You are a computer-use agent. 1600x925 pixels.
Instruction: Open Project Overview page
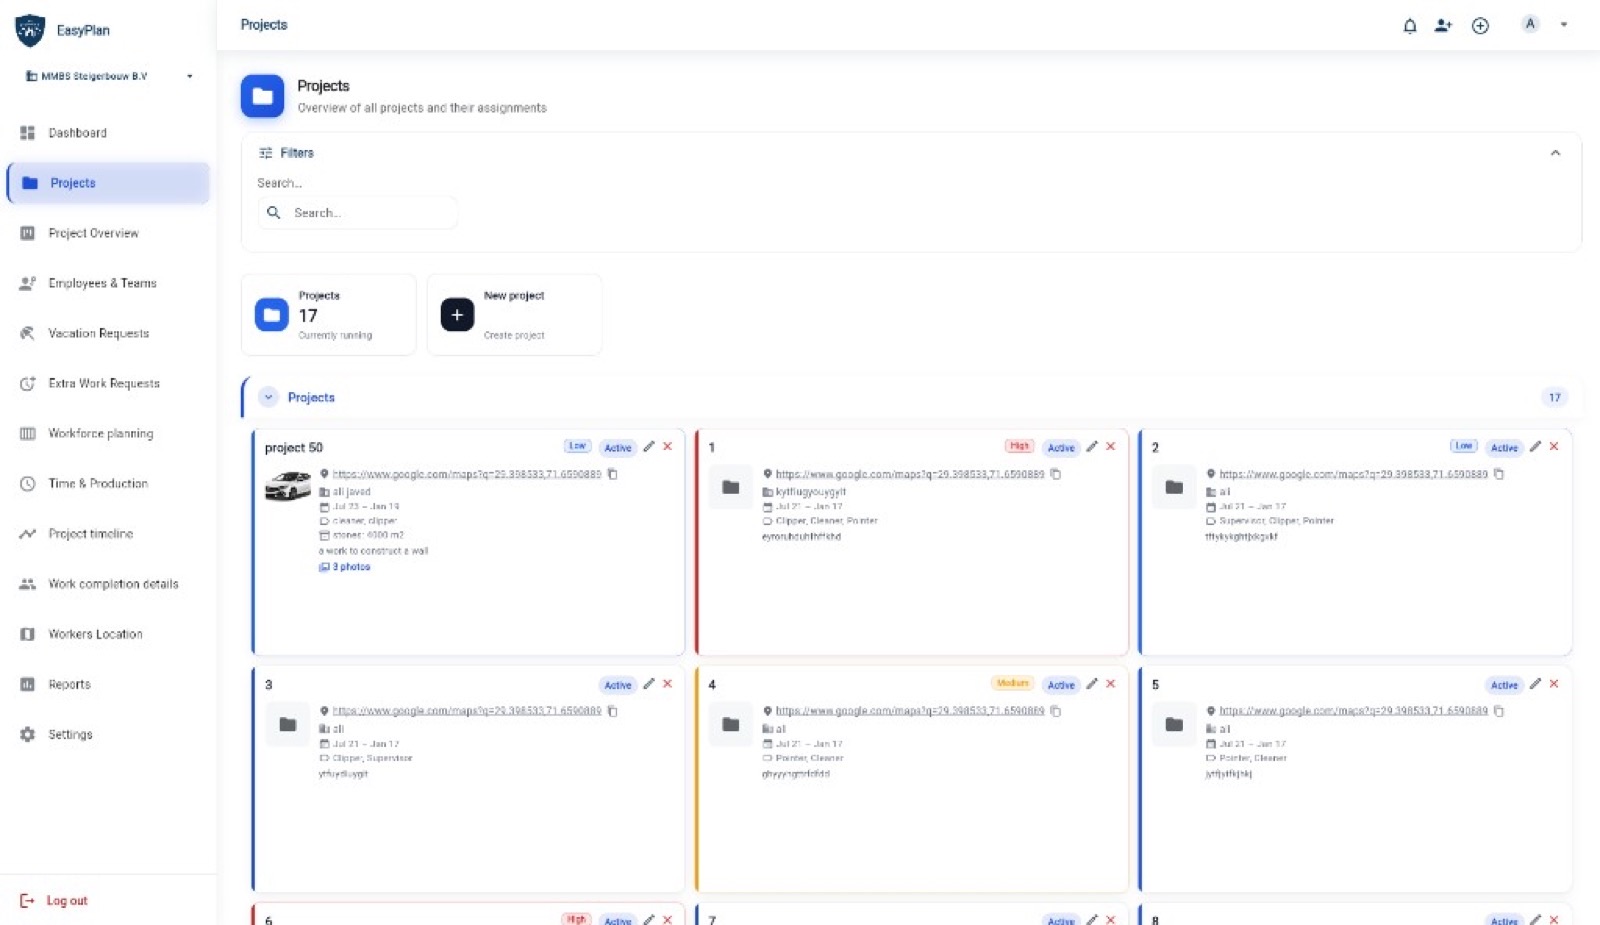[108, 233]
